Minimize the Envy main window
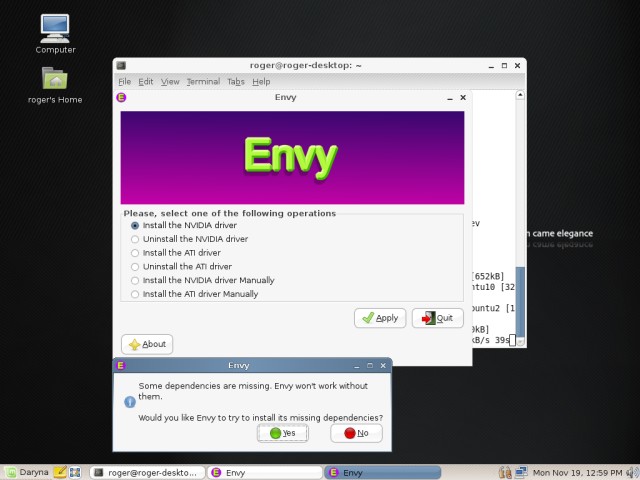The width and height of the screenshot is (640, 480). coord(450,98)
